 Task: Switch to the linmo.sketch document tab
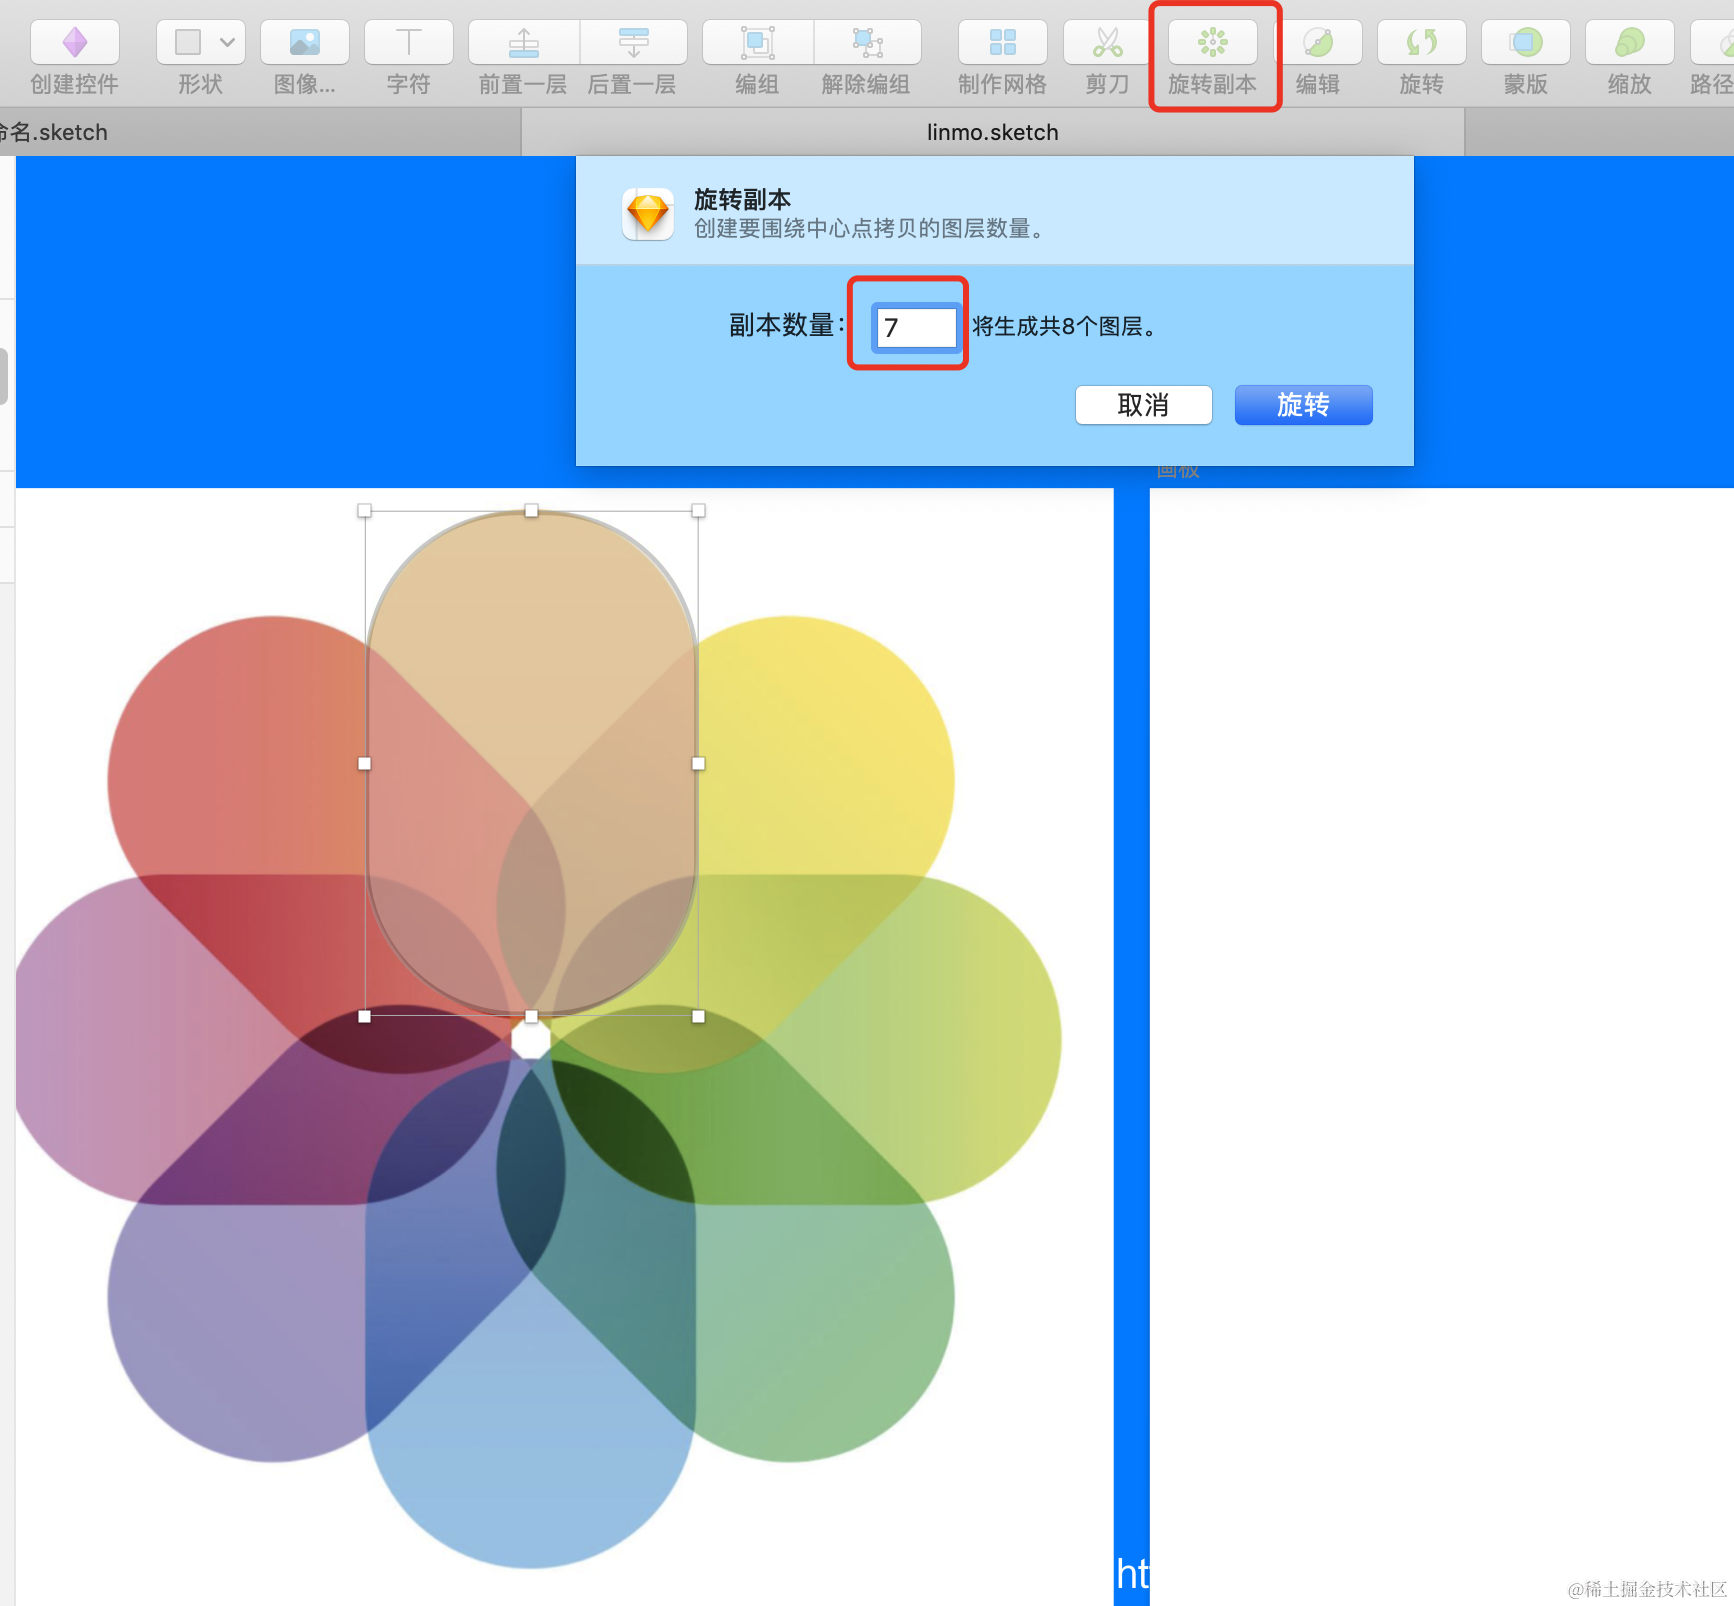point(993,132)
